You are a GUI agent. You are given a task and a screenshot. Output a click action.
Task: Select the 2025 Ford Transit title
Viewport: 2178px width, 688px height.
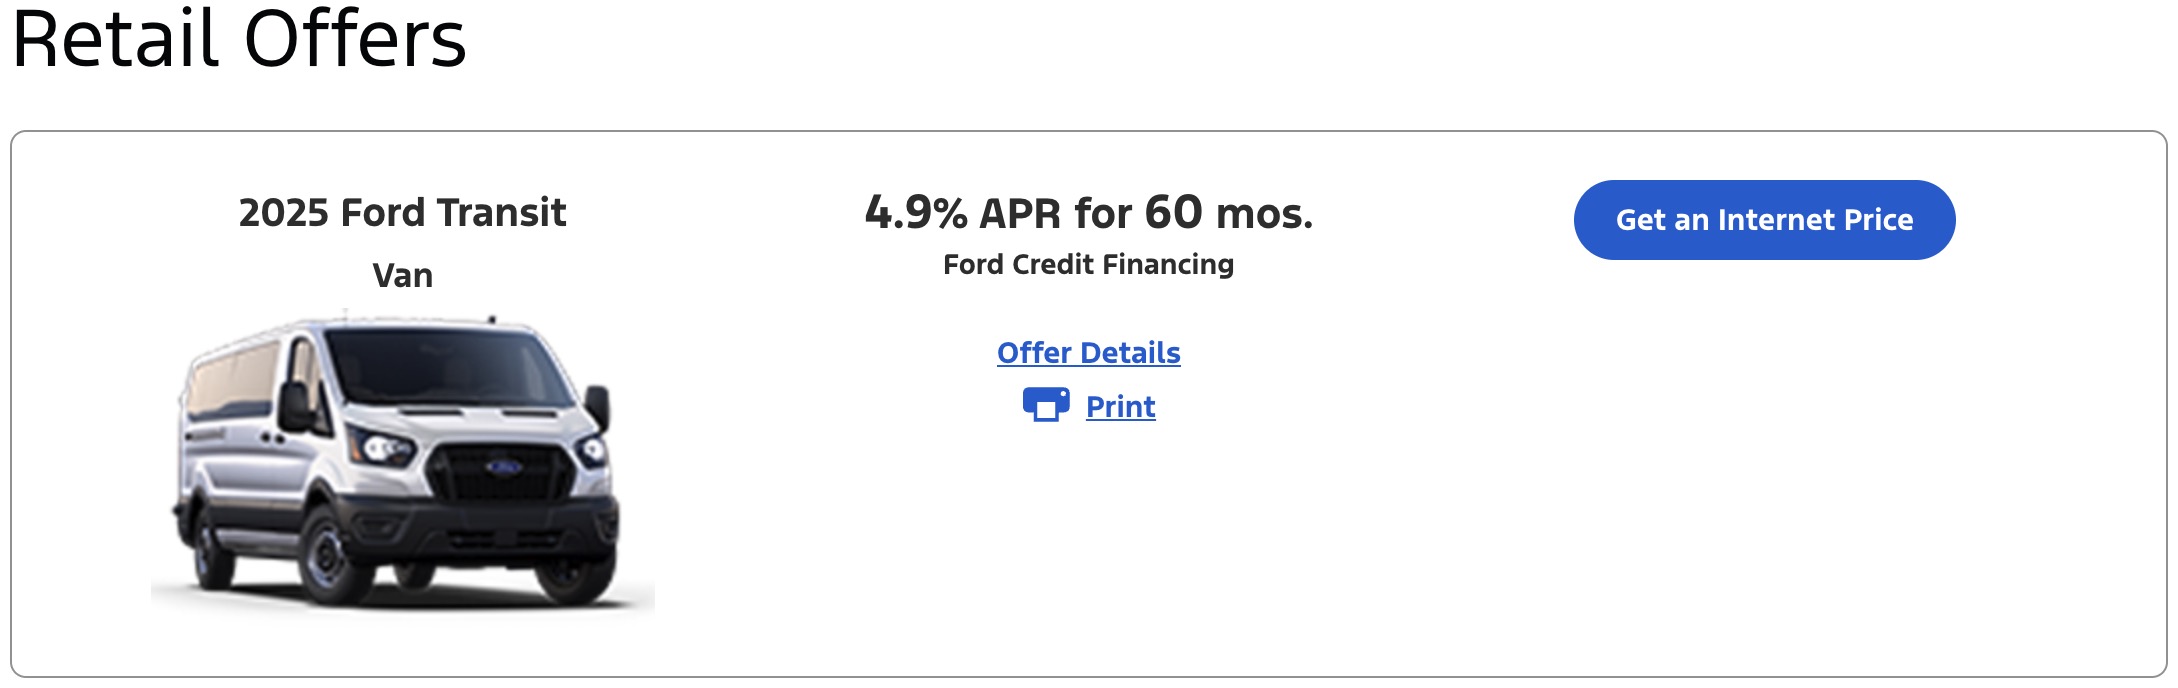click(x=402, y=213)
